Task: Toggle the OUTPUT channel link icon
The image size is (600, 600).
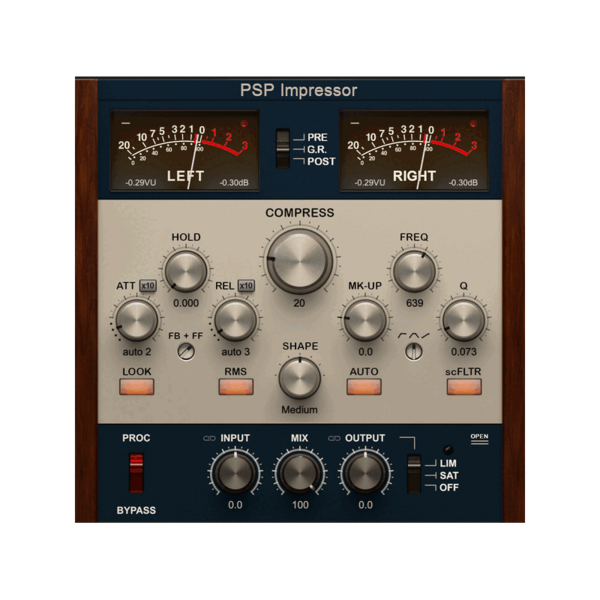Action: [334, 438]
